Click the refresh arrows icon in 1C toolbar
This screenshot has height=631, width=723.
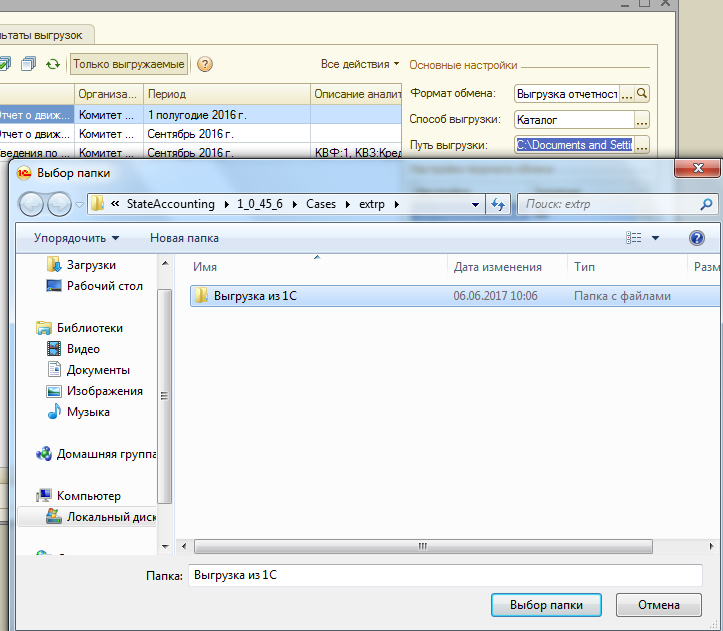pyautogui.click(x=53, y=64)
